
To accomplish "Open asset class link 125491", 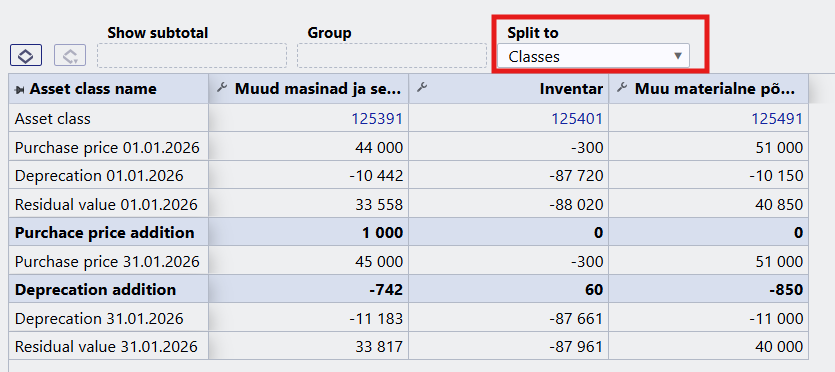I will click(776, 119).
